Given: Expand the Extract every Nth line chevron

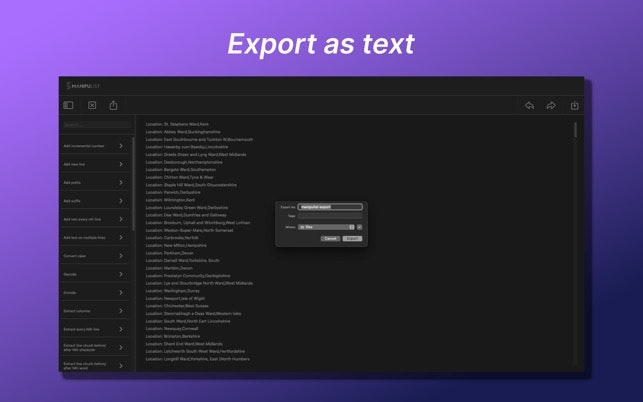Looking at the screenshot, I should (x=121, y=329).
